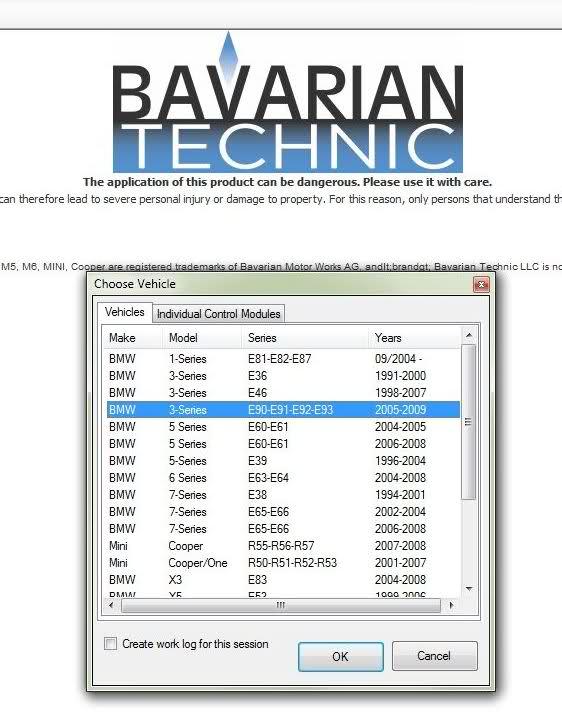Screen dimensions: 562x719
Task: Select BMW 1-Series E81-E82-E87 row
Action: coord(283,359)
